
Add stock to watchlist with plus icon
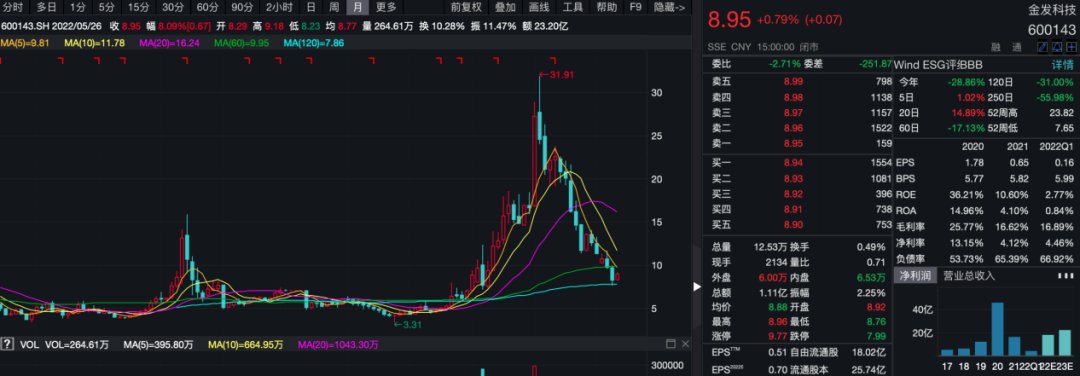[x=1072, y=47]
